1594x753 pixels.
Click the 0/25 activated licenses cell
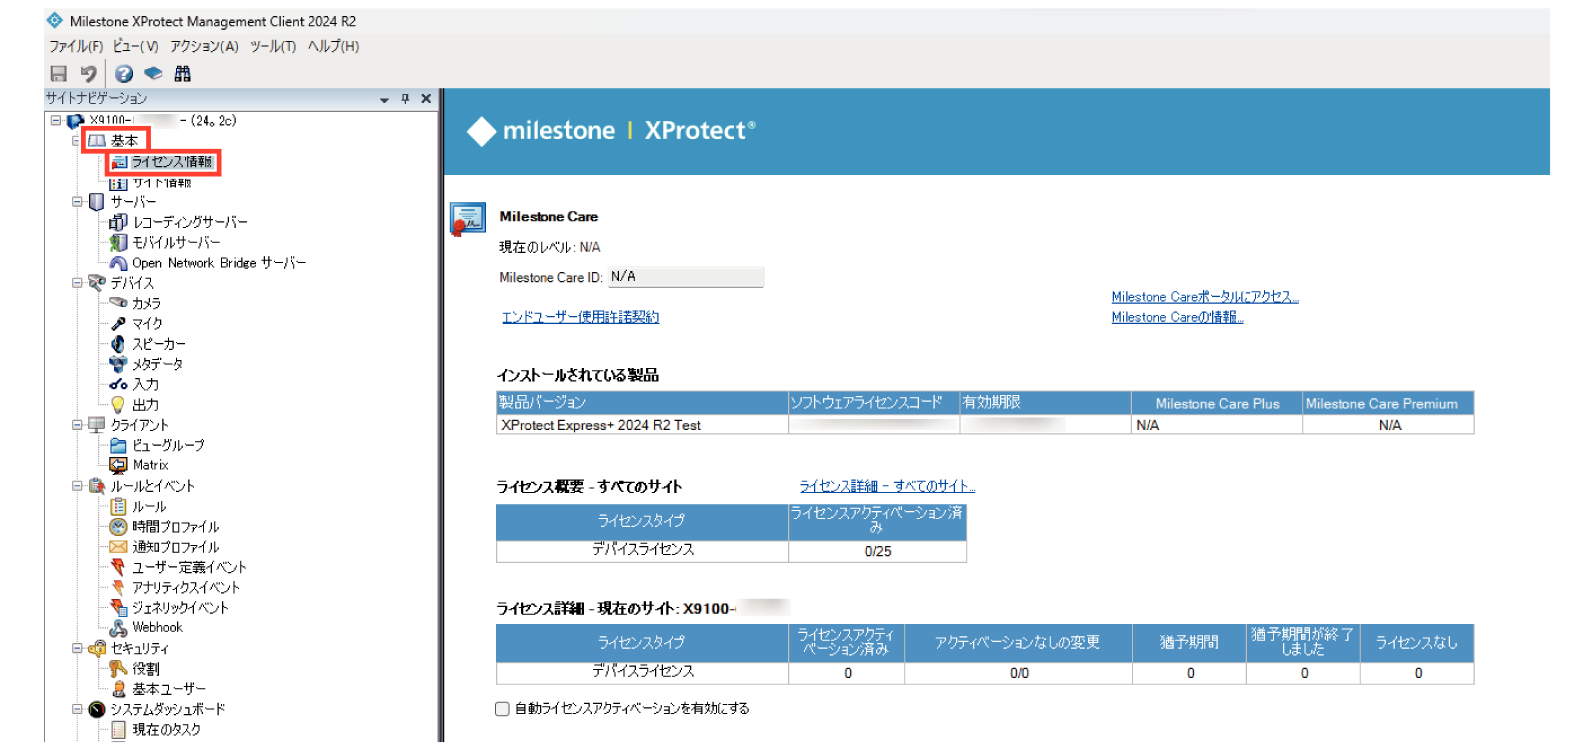click(878, 551)
